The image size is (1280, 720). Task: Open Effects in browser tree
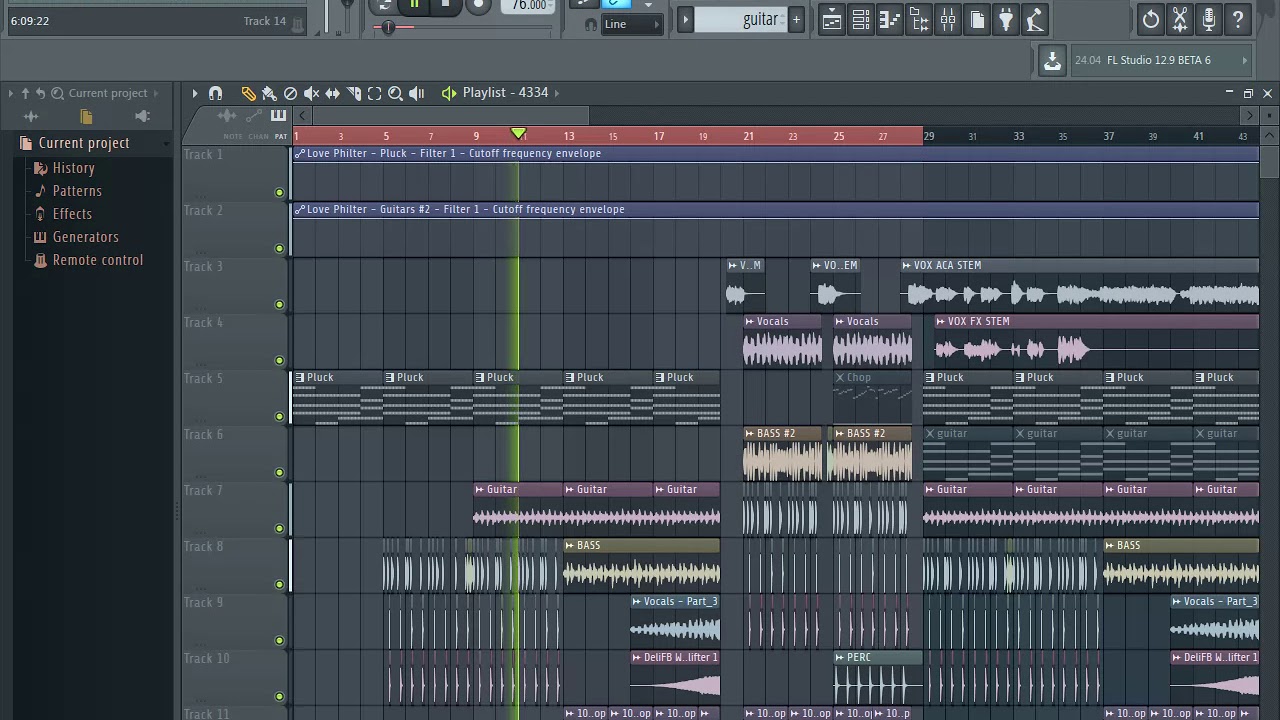pos(72,214)
